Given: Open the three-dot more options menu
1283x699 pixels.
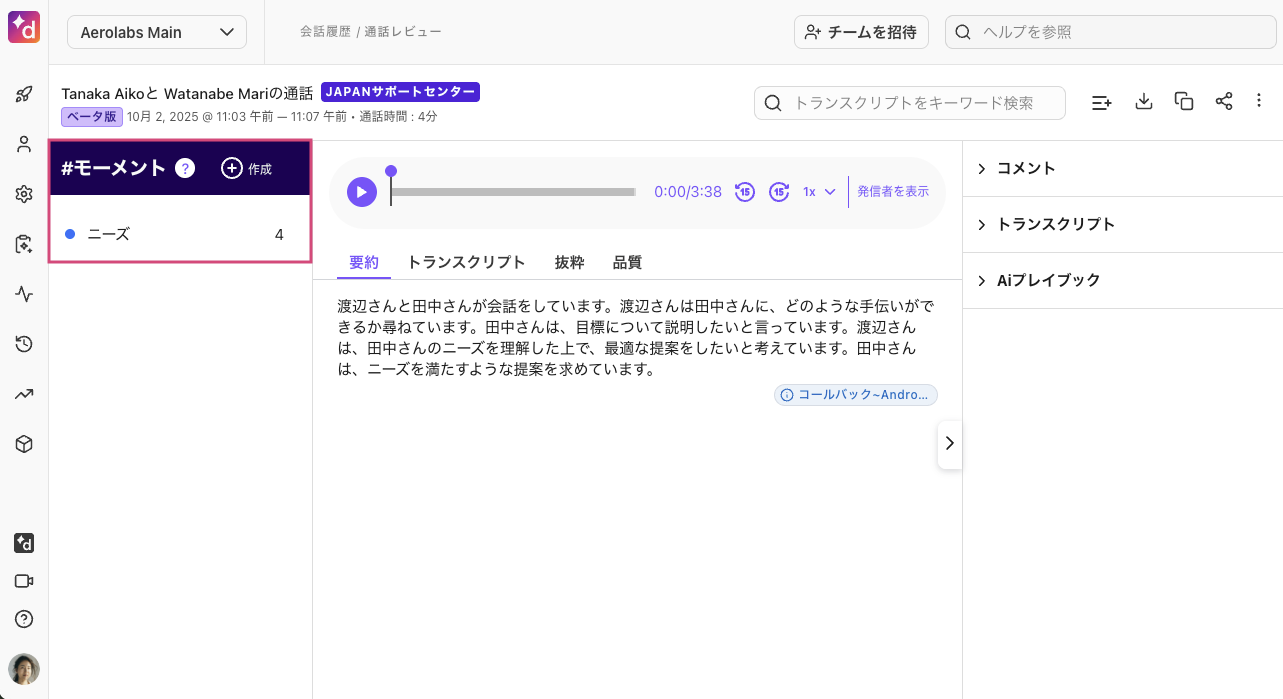Looking at the screenshot, I should [1259, 101].
